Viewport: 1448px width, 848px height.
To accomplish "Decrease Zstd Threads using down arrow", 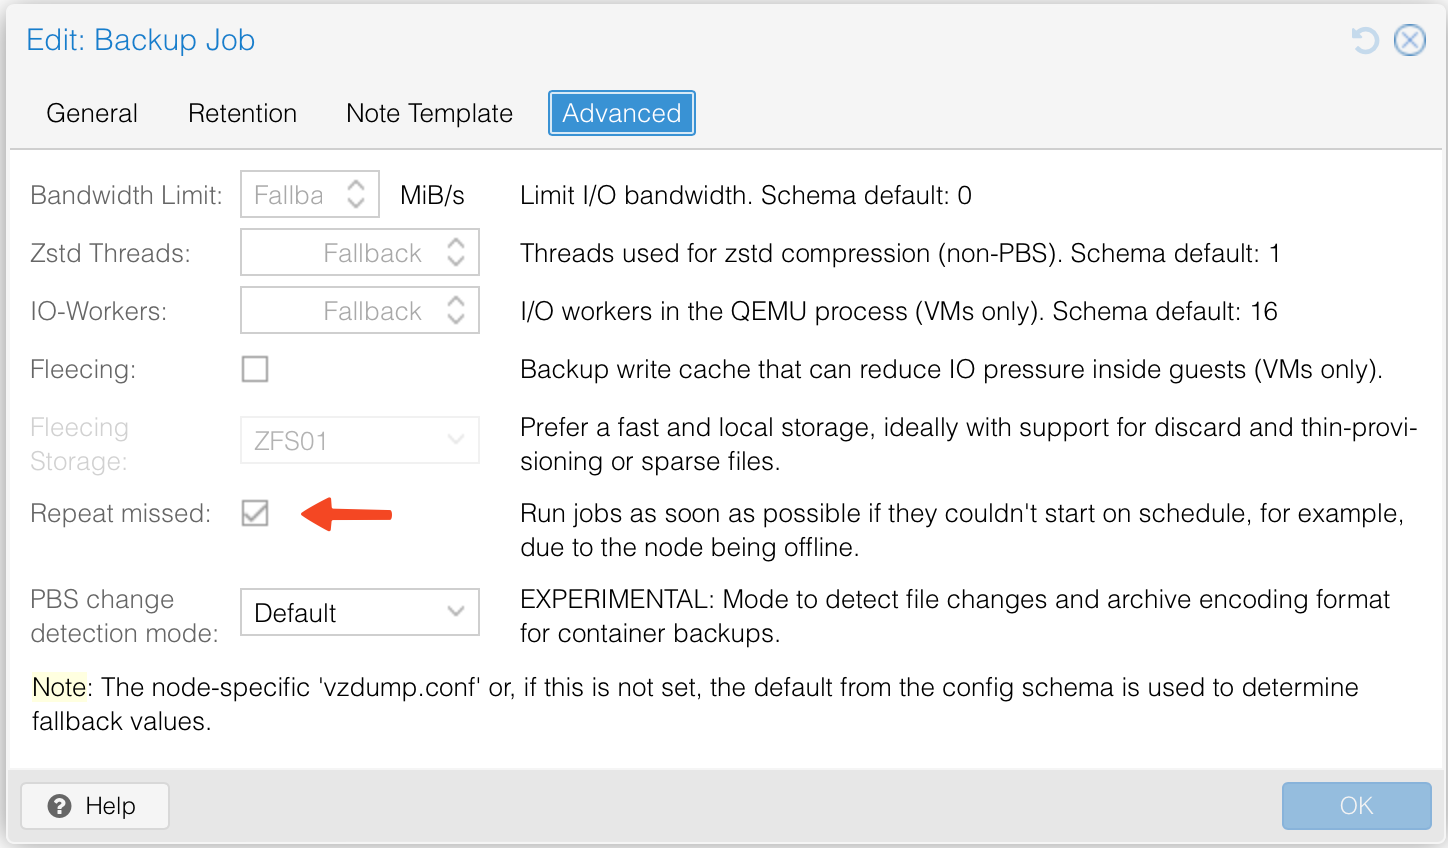I will click(456, 261).
